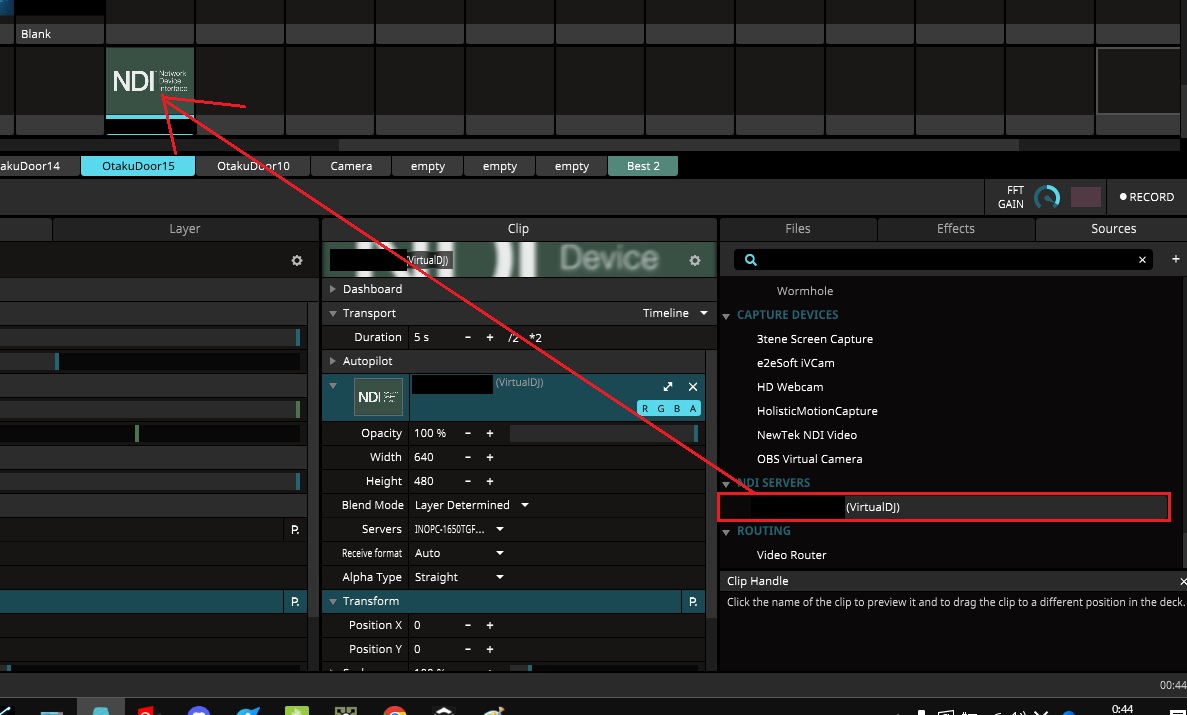Click the Sources search magnifier icon
The image size is (1187, 715).
[x=750, y=260]
